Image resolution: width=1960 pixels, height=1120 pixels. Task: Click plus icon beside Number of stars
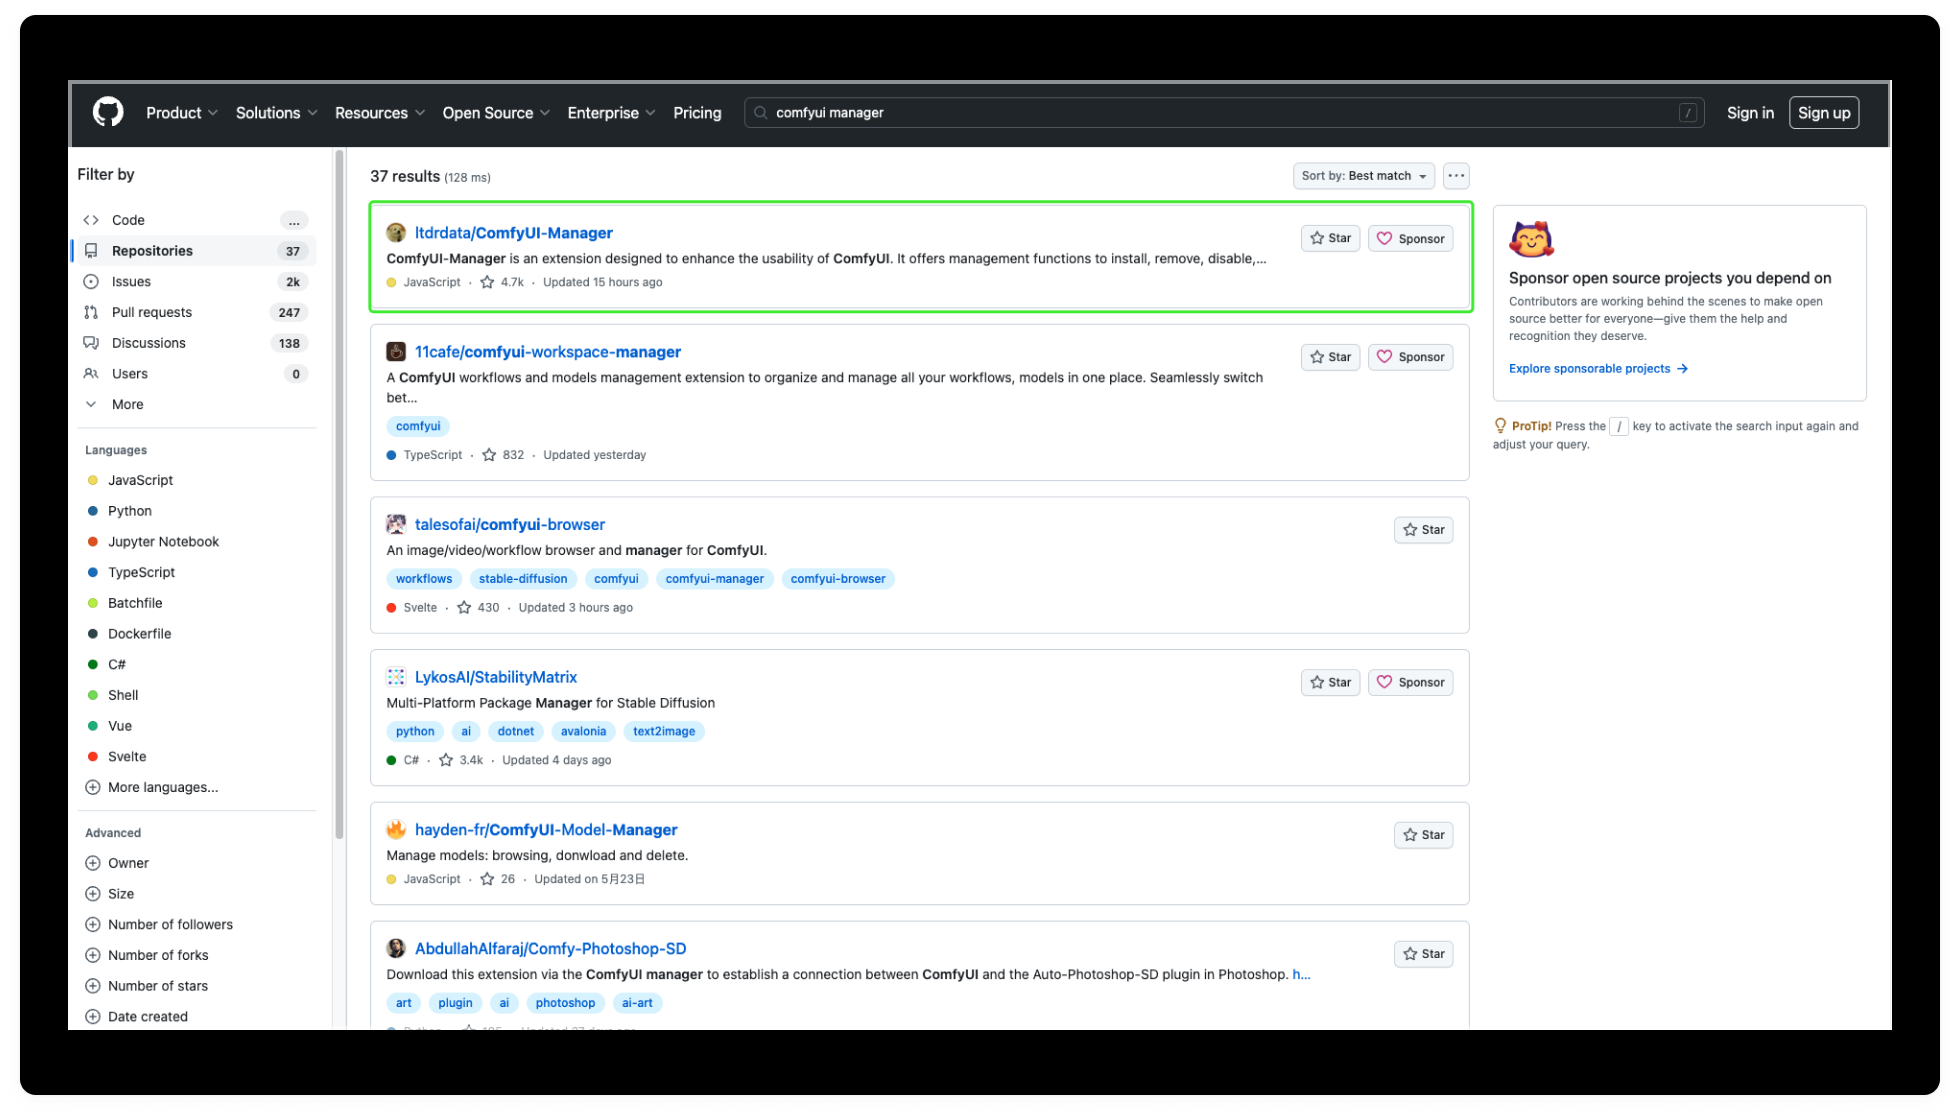point(93,986)
